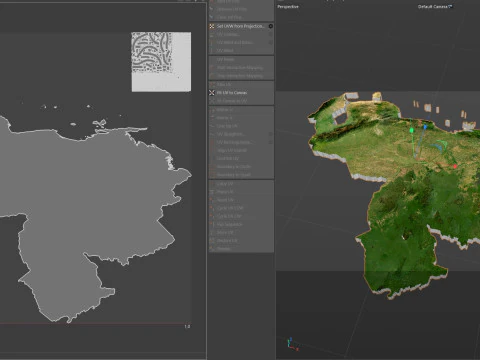Choose Cycle UV CW entry

click(x=241, y=216)
